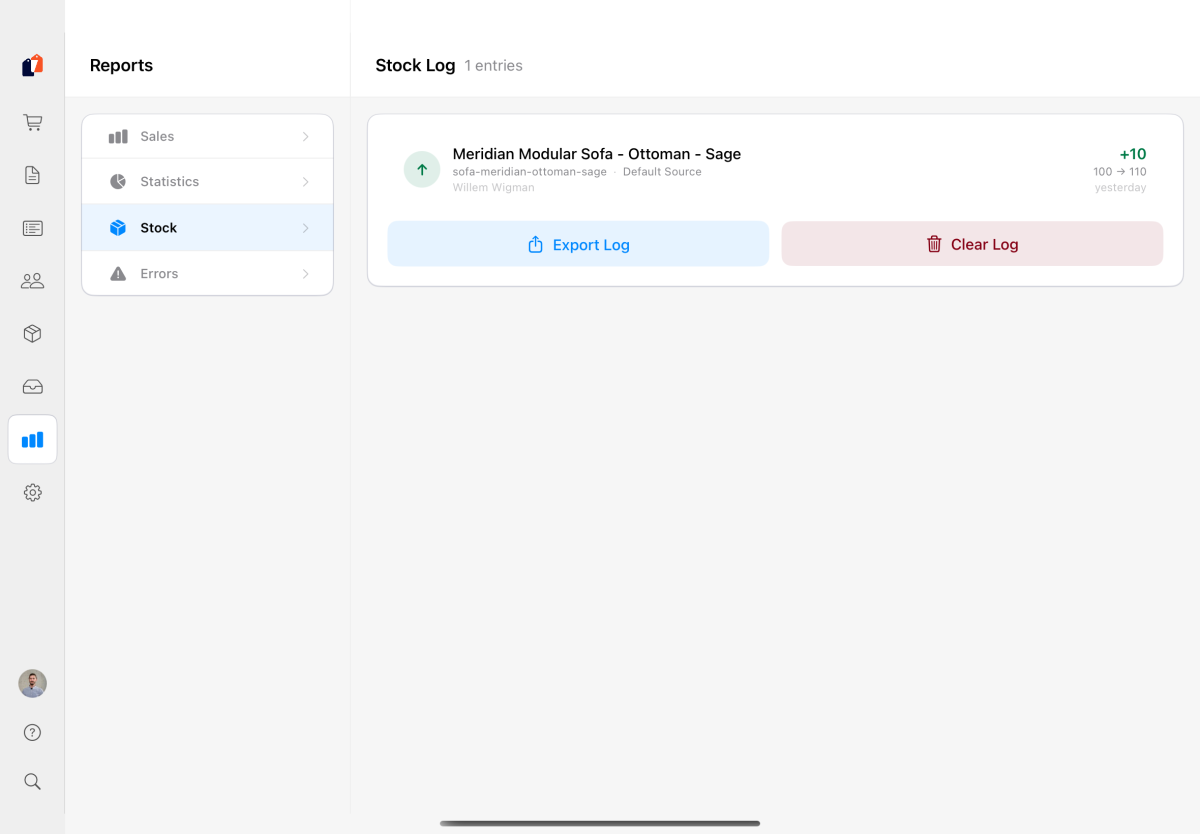The height and width of the screenshot is (834, 1200).
Task: Expand the Statistics chevron arrow
Action: [305, 182]
